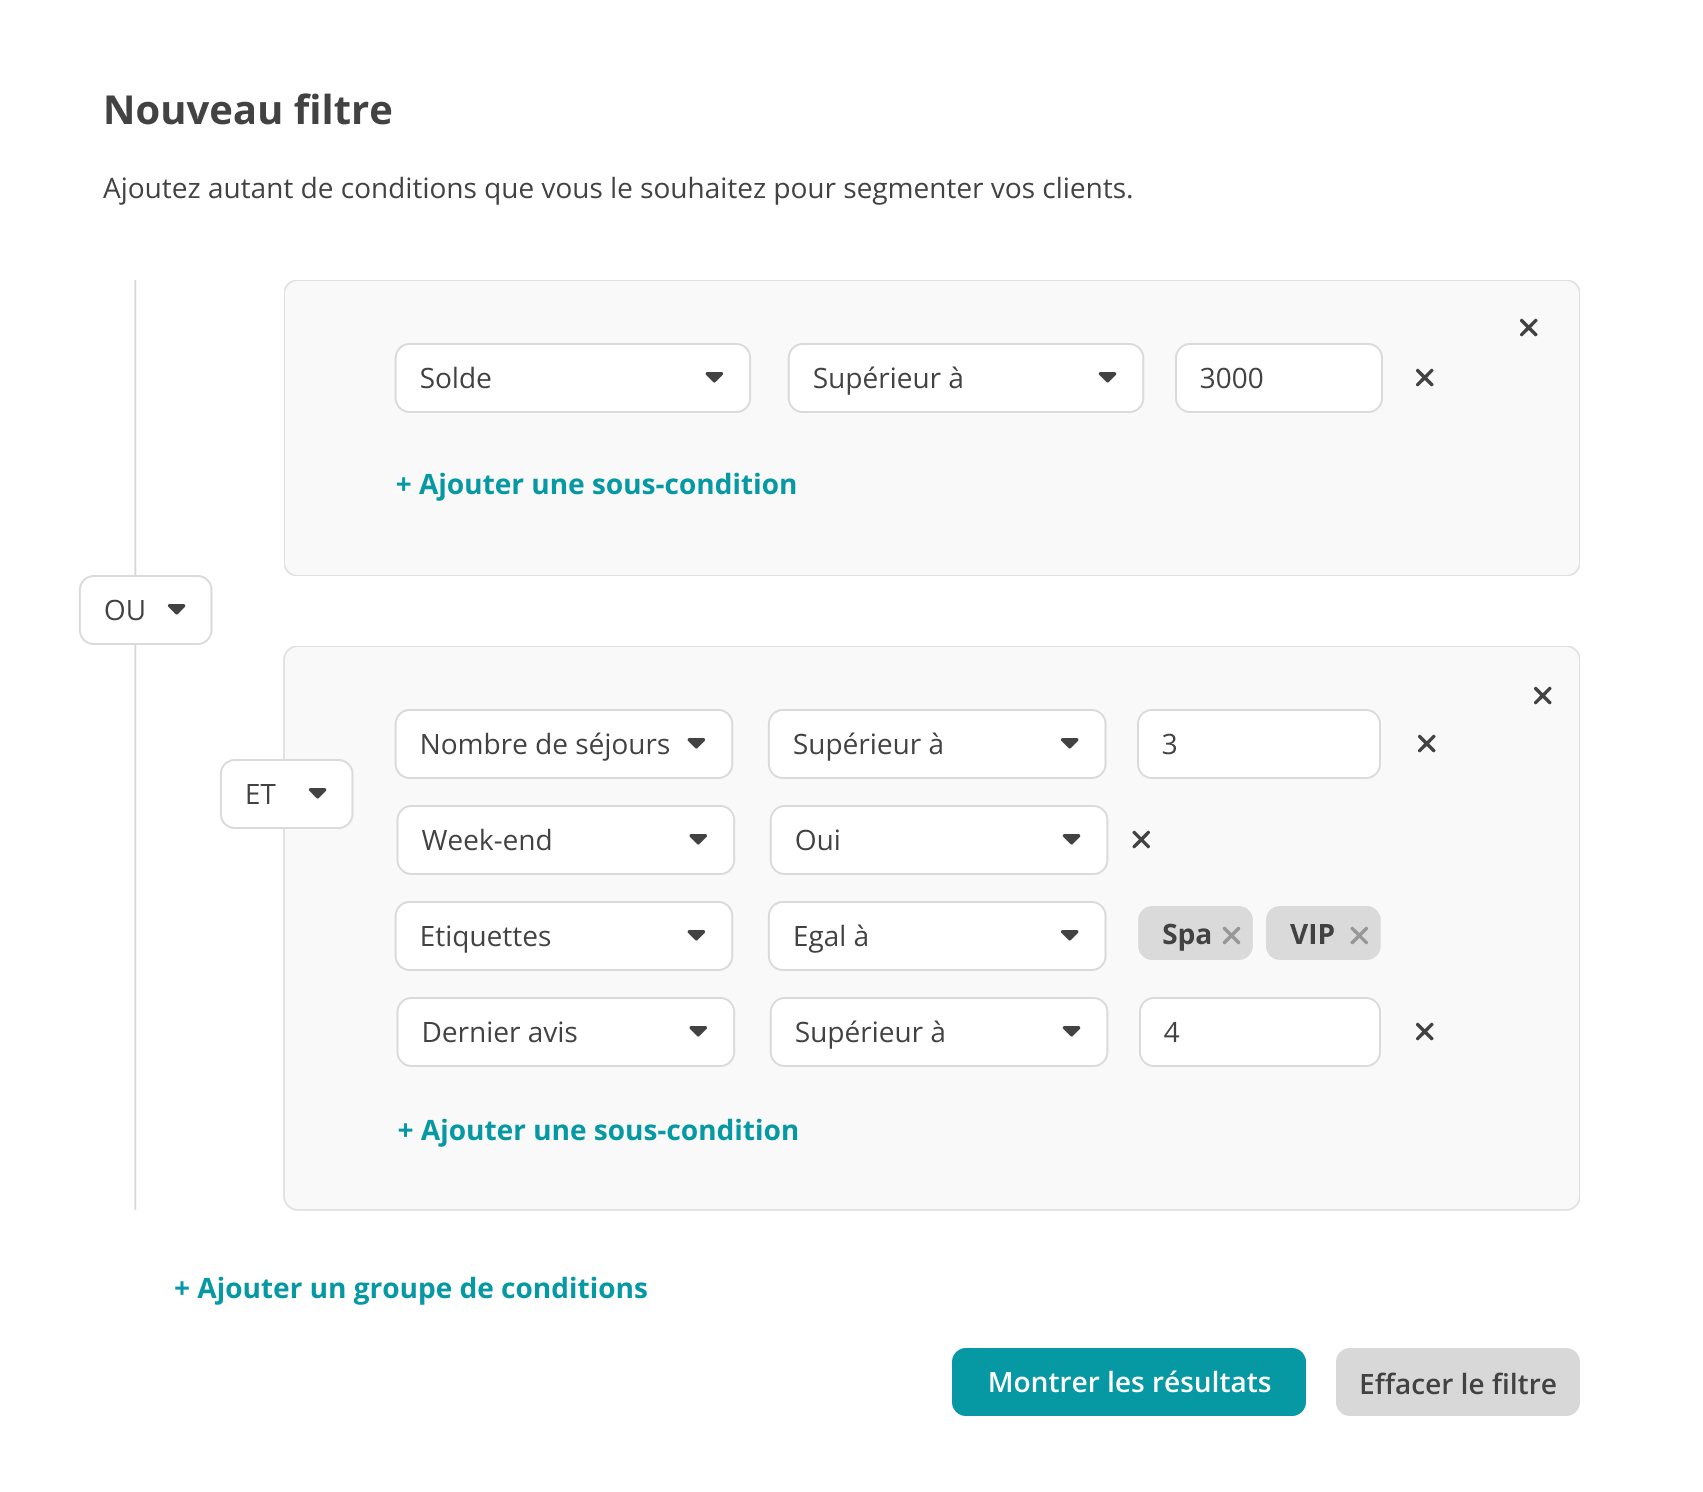This screenshot has width=1703, height=1492.
Task: Open the Etiquettes field dropdown
Action: pyautogui.click(x=564, y=936)
